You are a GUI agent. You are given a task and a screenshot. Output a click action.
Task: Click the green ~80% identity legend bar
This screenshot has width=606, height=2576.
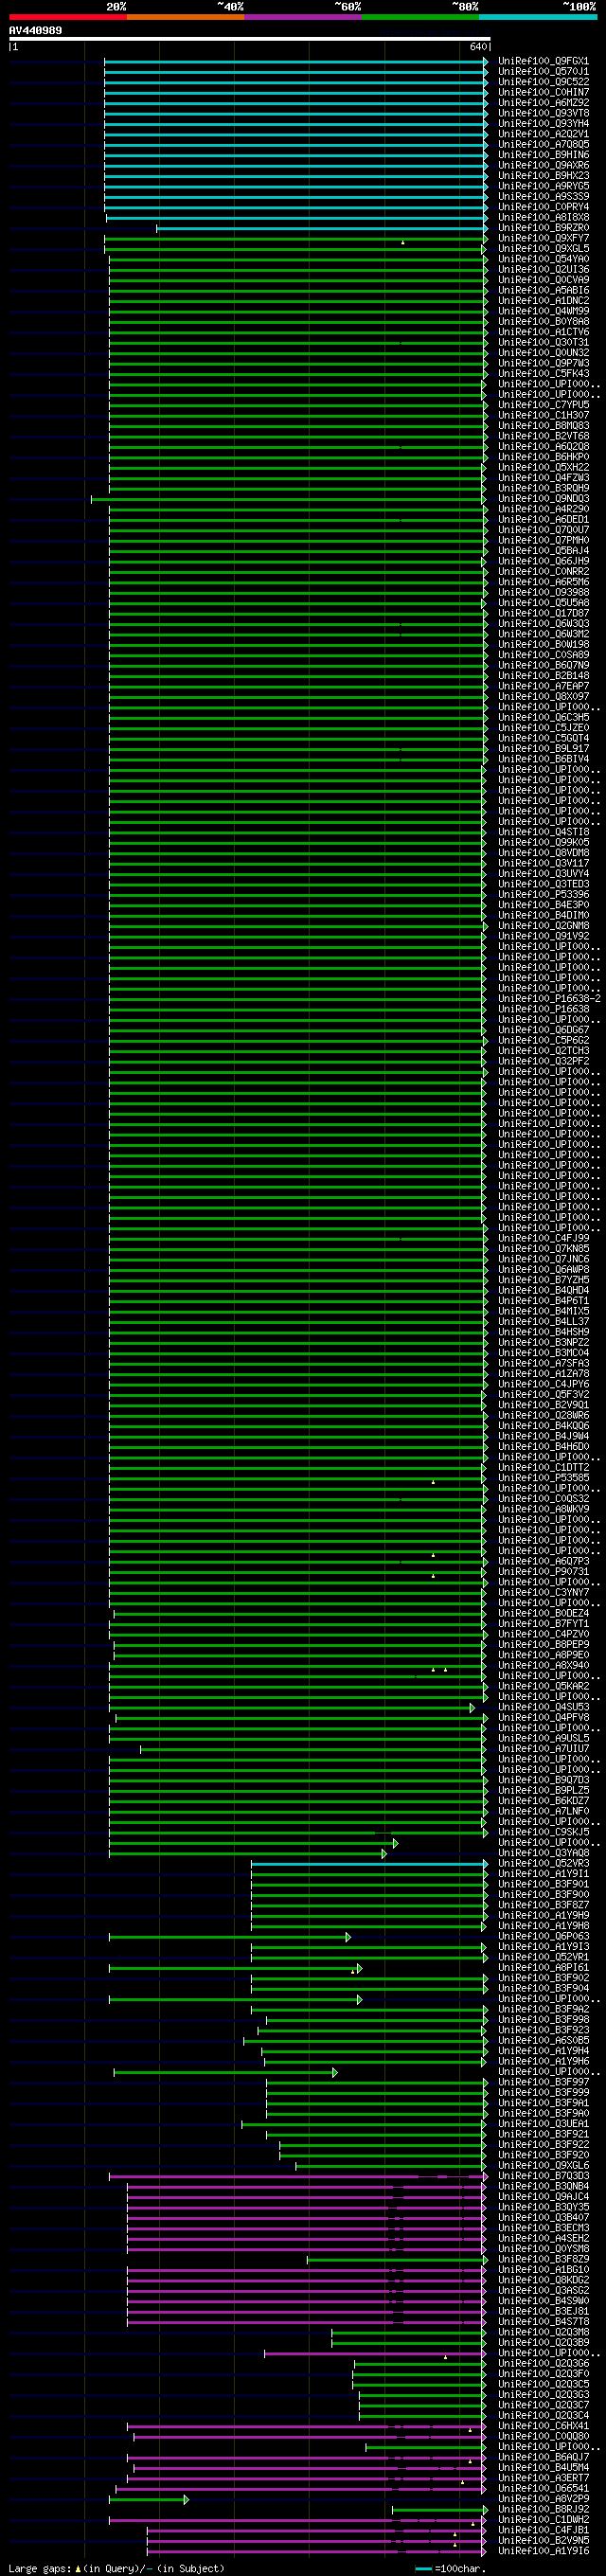[420, 17]
